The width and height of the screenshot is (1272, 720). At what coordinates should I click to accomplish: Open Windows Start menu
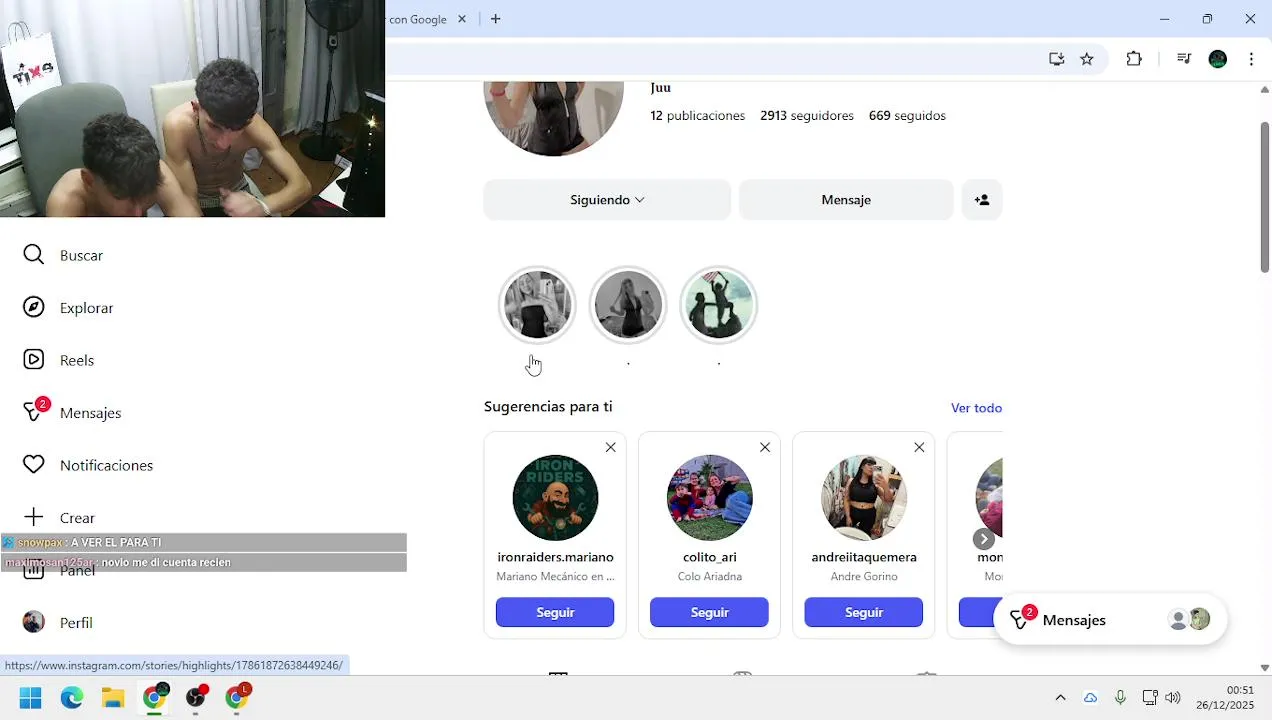pos(31,698)
